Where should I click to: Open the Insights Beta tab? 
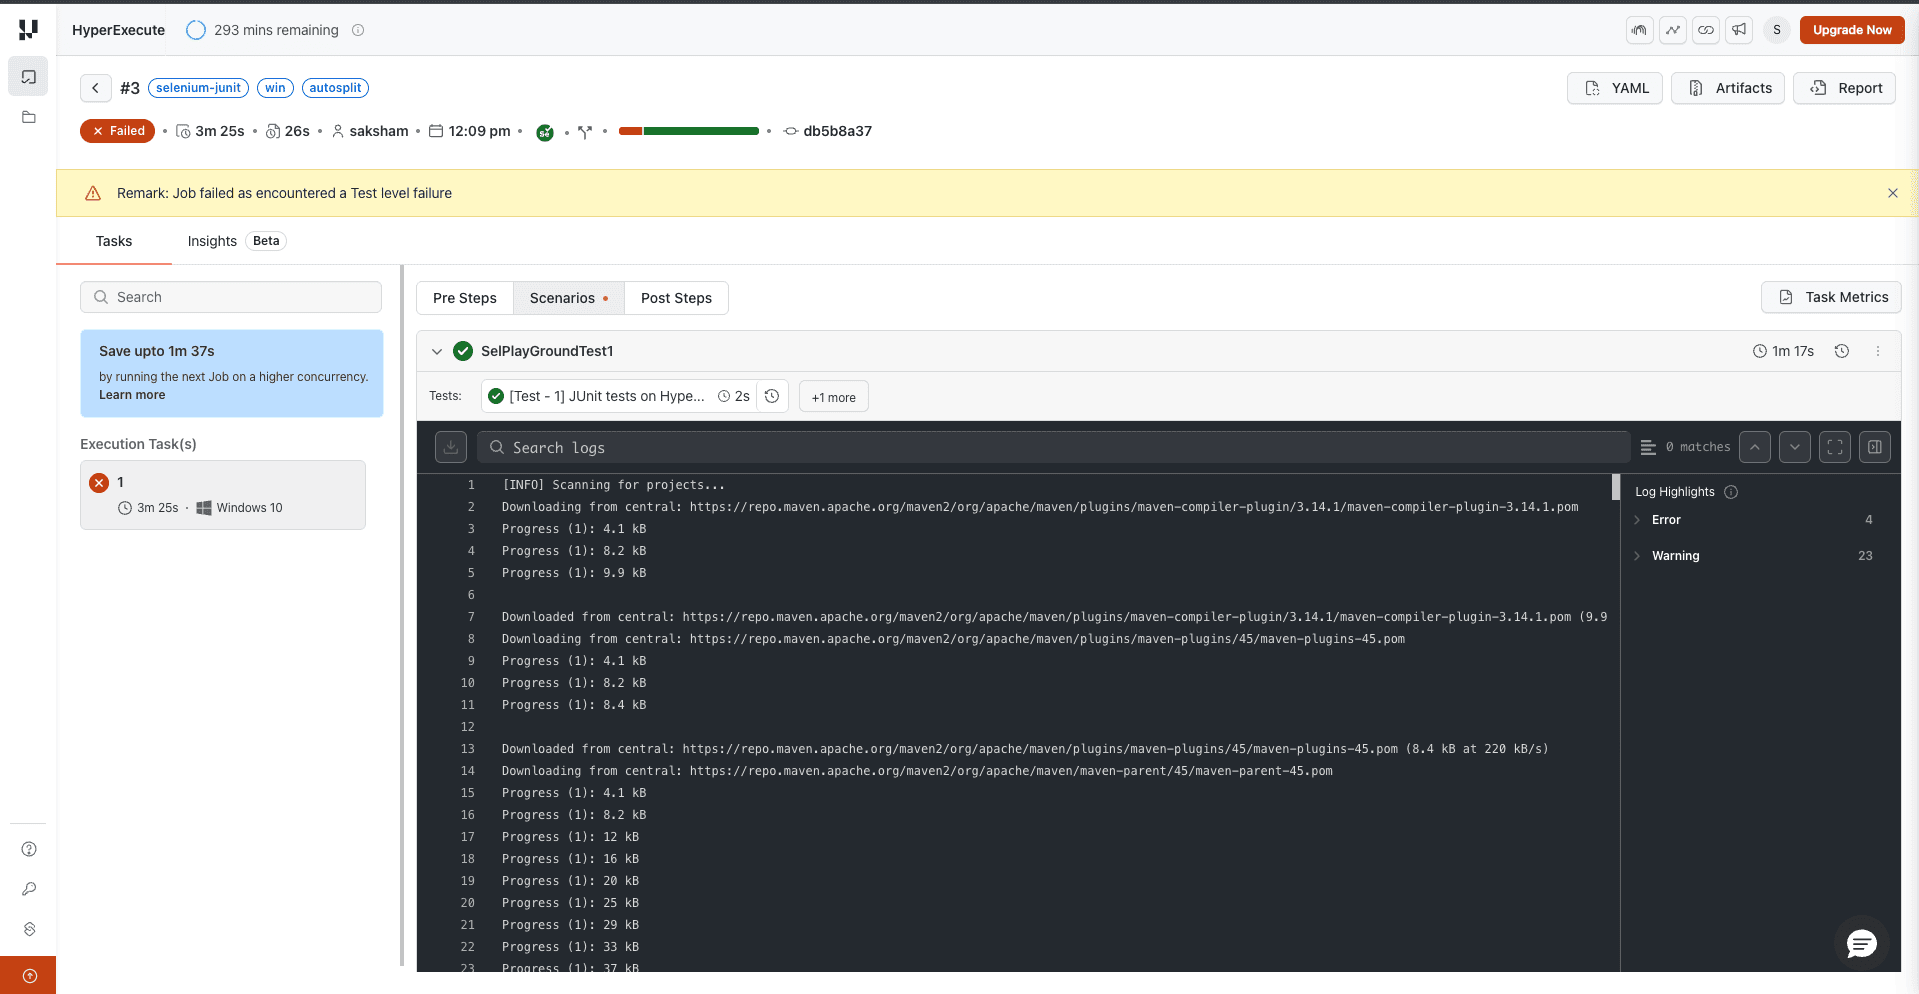pos(237,241)
